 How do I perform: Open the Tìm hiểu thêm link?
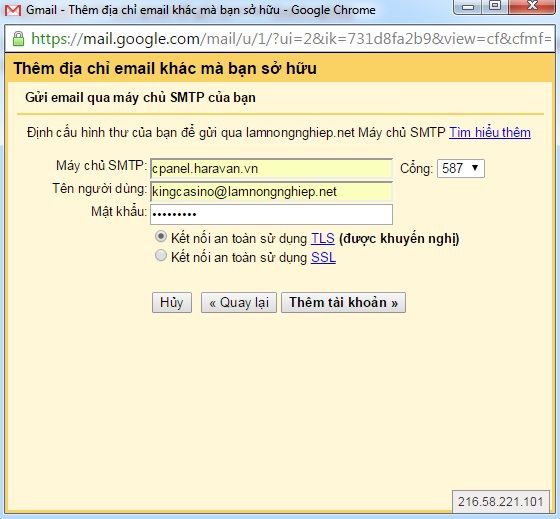(x=490, y=133)
